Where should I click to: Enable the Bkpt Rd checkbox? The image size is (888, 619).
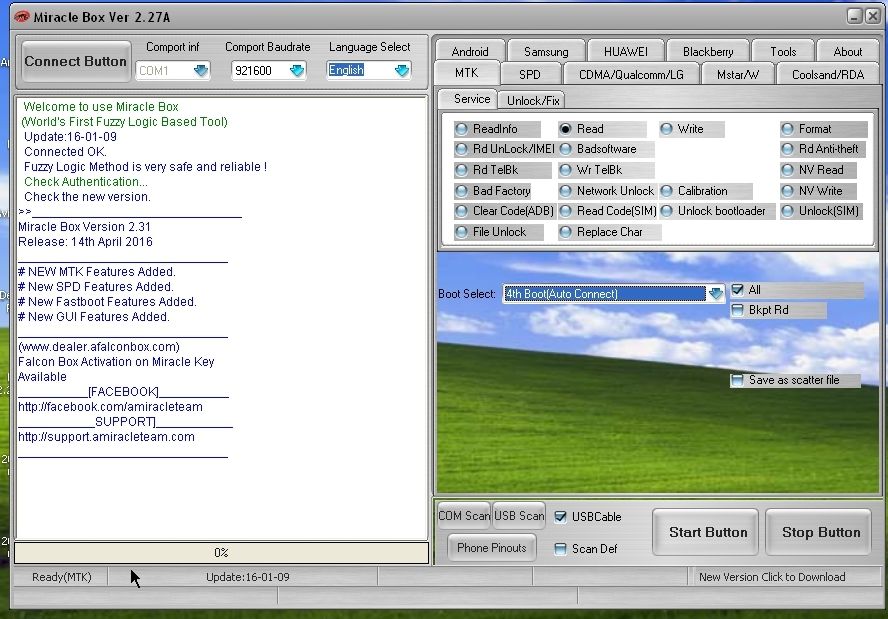tap(737, 310)
